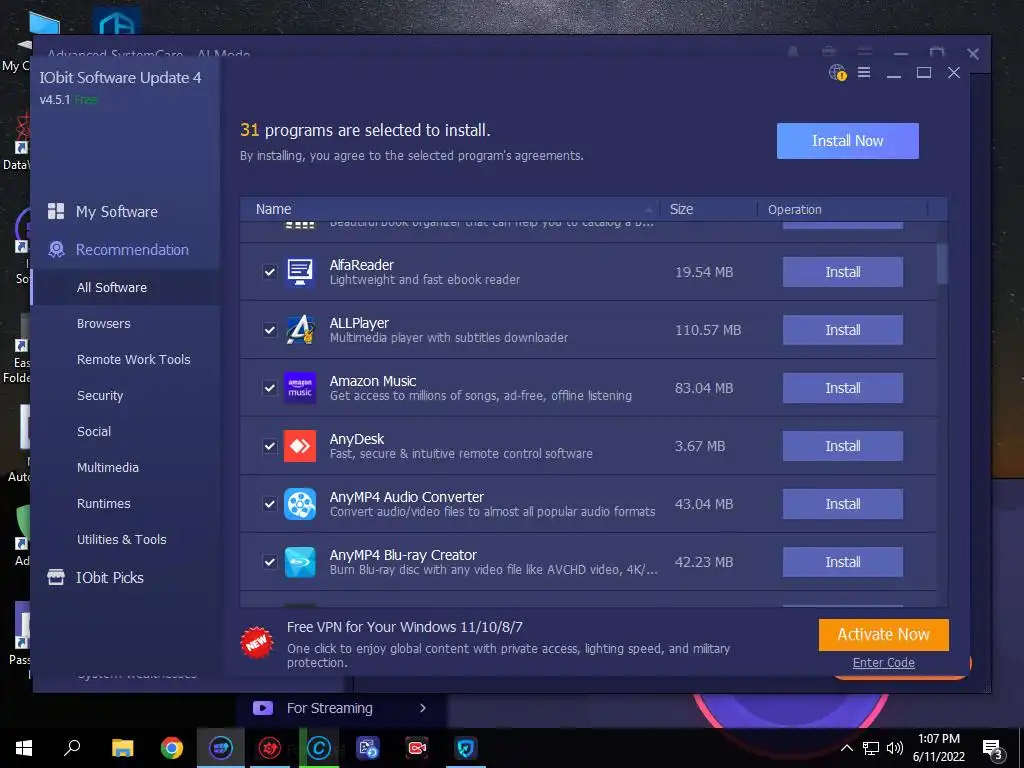Click the blue C taskbar icon
The image size is (1024, 768).
pyautogui.click(x=319, y=748)
